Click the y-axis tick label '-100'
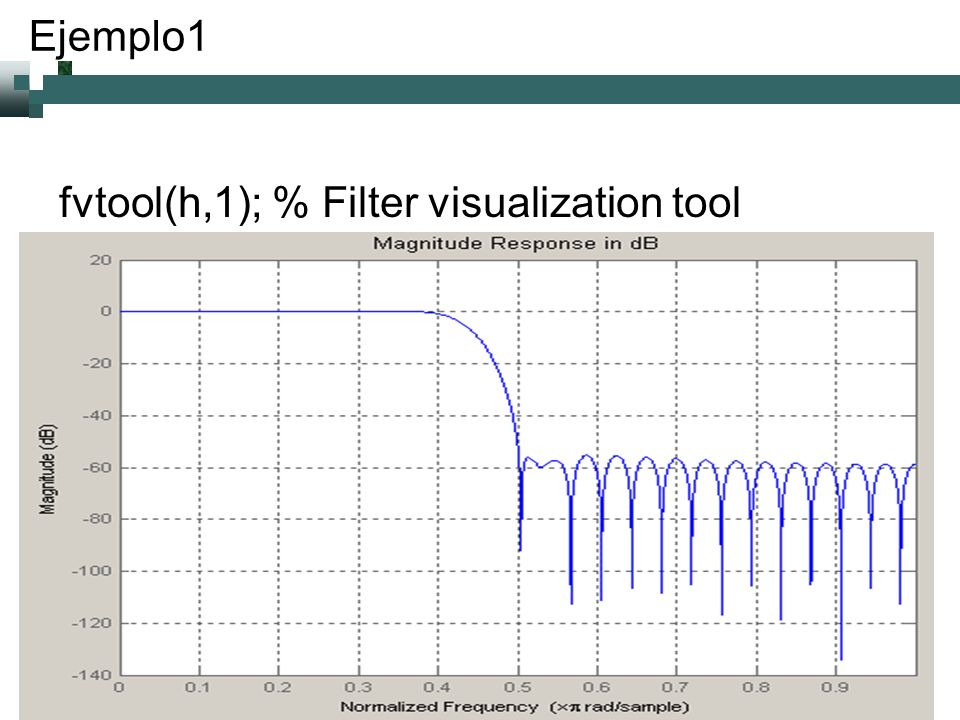The image size is (960, 720). (x=92, y=571)
